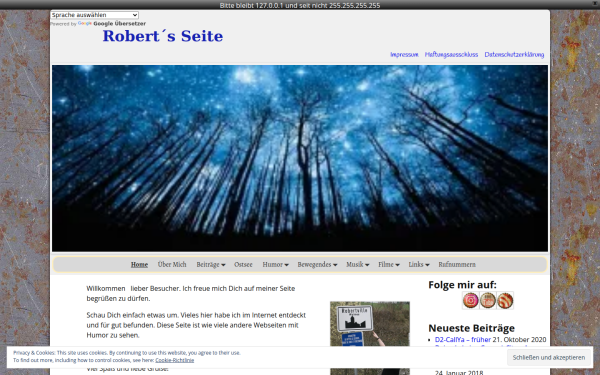
Task: Open the Impressum link
Action: click(404, 54)
